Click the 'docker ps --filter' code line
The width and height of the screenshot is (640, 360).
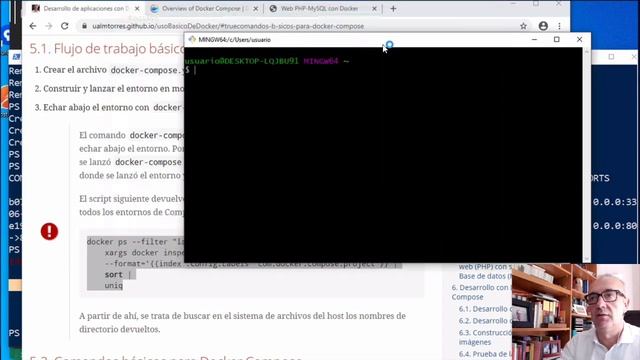point(136,242)
